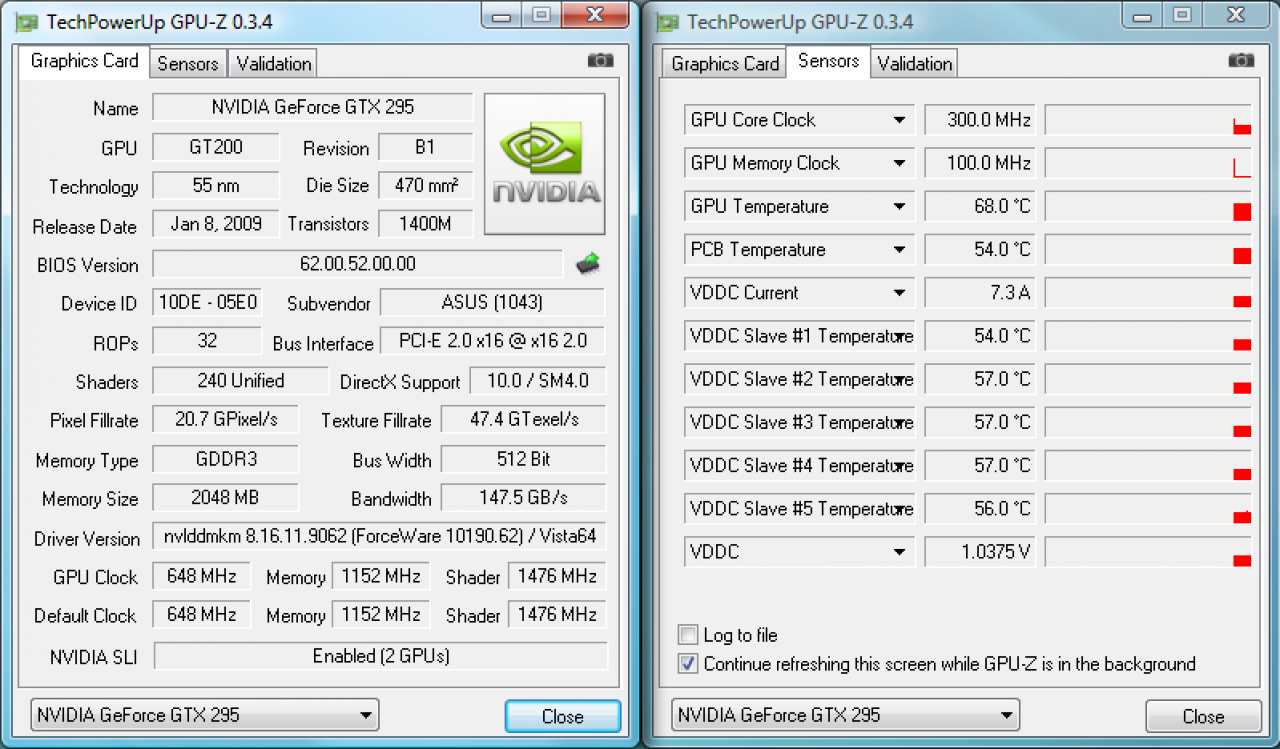1280x749 pixels.
Task: Click the NVIDIA logo image
Action: (545, 164)
